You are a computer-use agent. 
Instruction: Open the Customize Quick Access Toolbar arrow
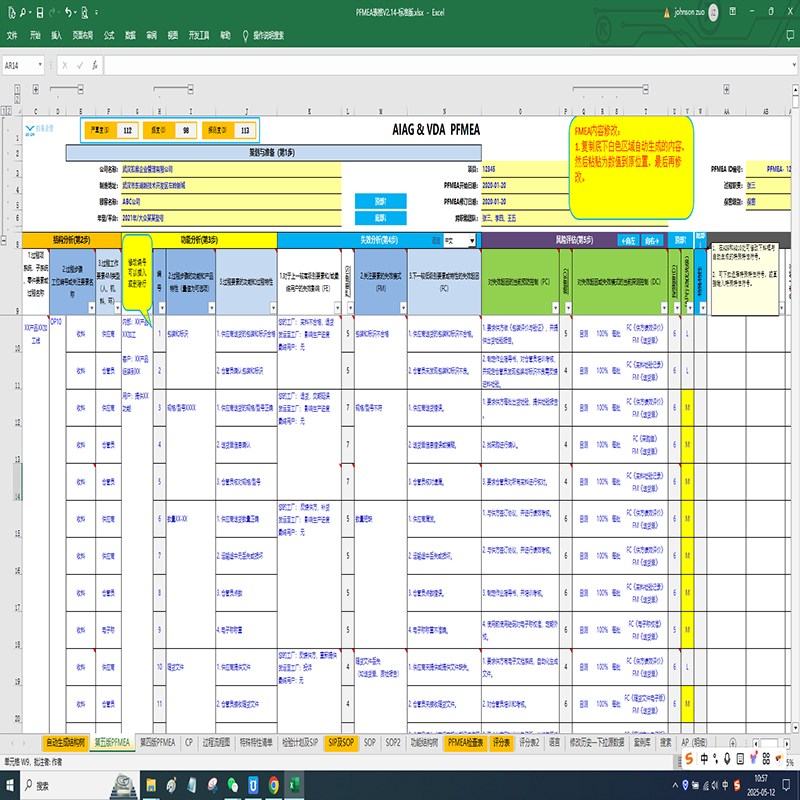pos(96,12)
